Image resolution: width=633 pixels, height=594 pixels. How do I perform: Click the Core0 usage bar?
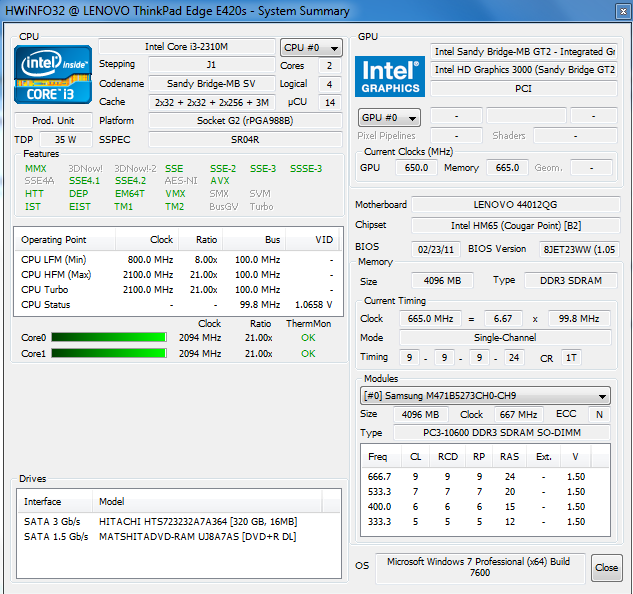tap(109, 337)
